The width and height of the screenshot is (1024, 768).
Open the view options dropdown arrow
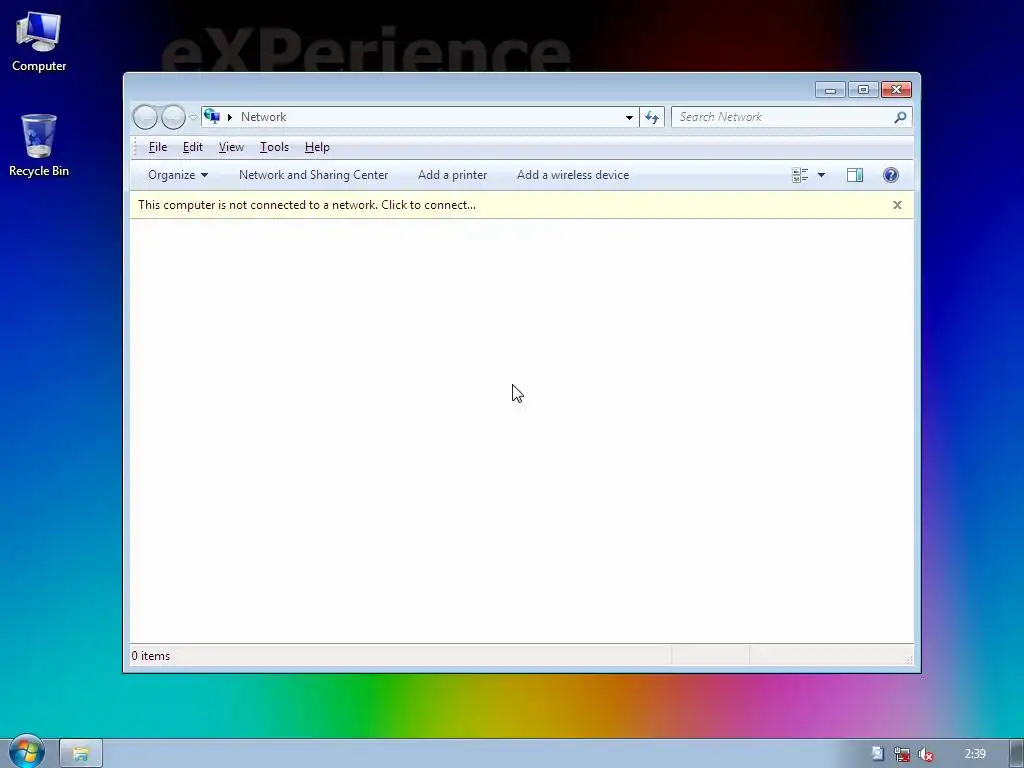822,175
